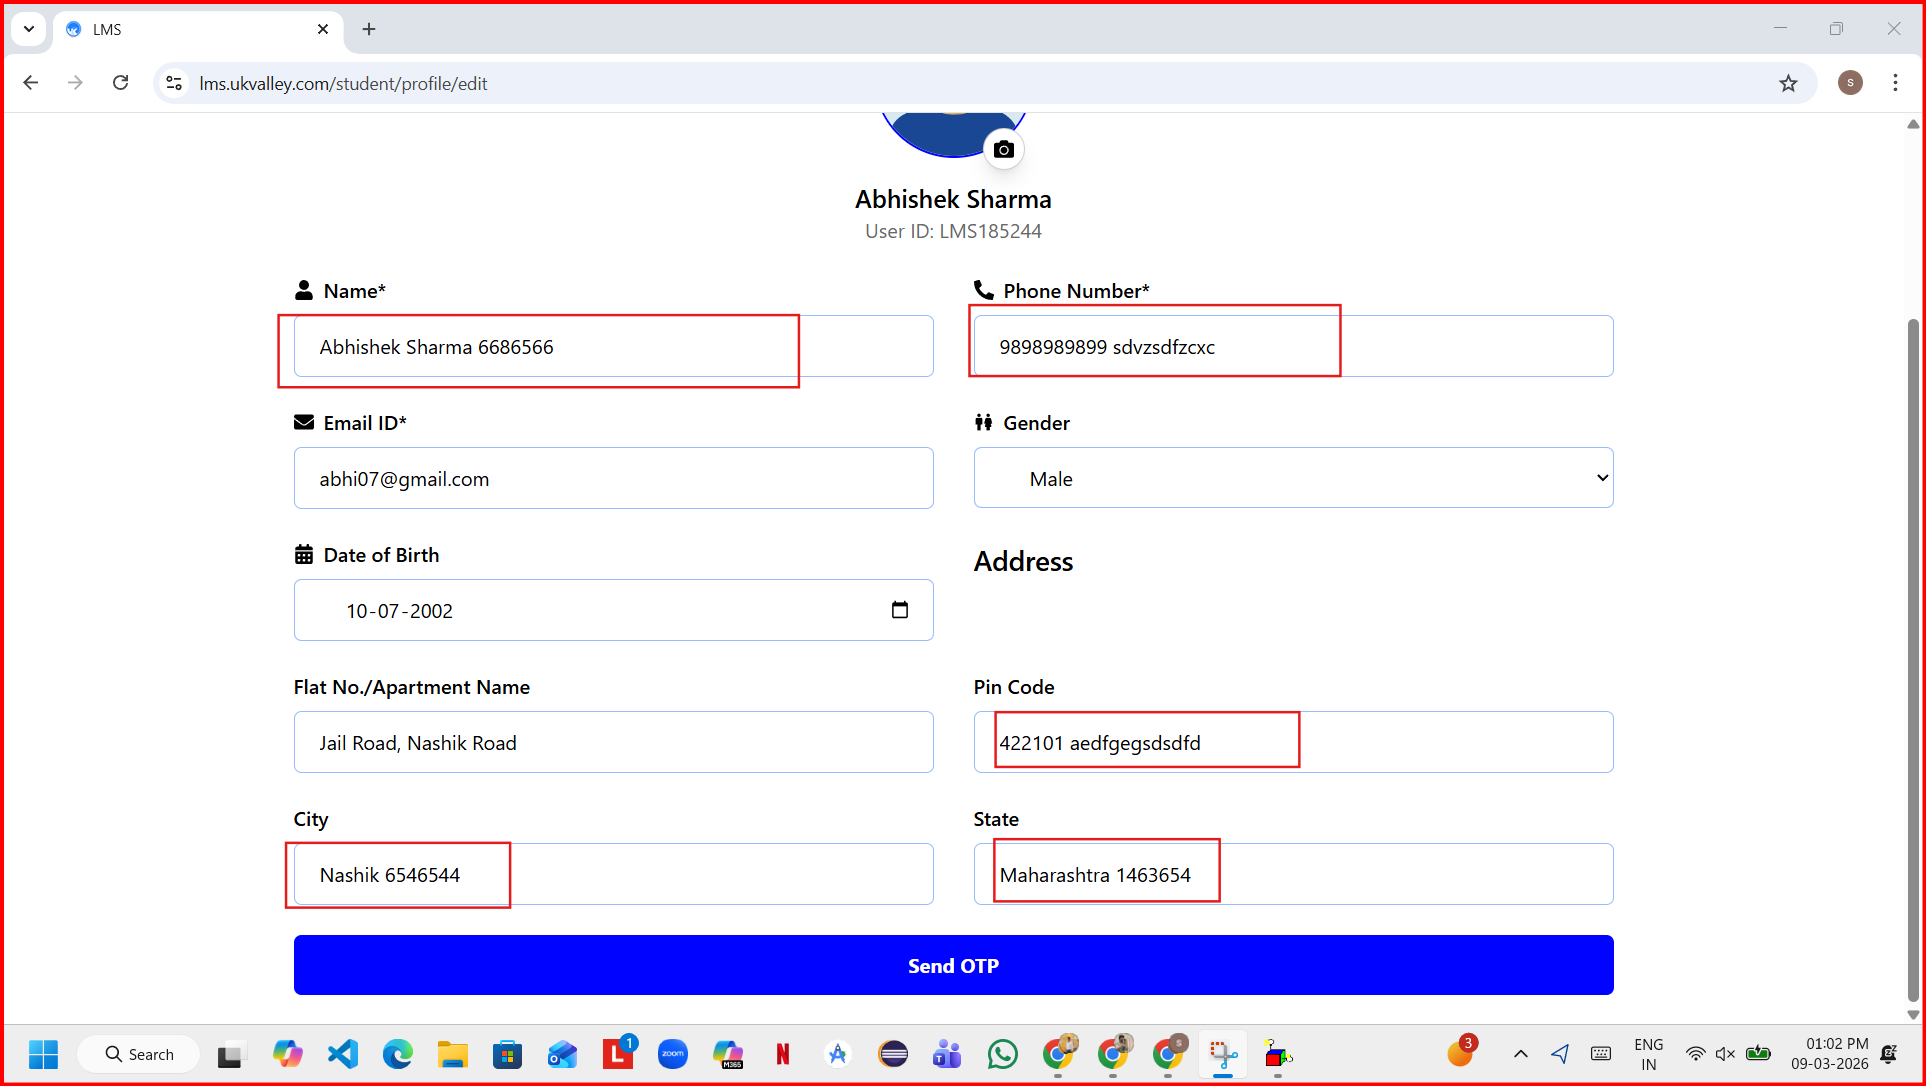Reload the page with the refresh icon
Image resolution: width=1926 pixels, height=1086 pixels.
tap(120, 83)
